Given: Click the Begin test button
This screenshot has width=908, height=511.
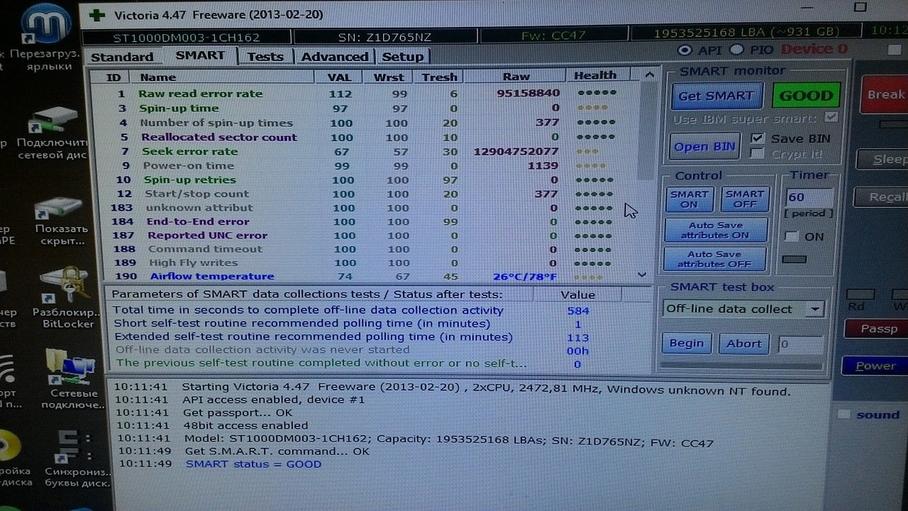Looking at the screenshot, I should (x=686, y=343).
